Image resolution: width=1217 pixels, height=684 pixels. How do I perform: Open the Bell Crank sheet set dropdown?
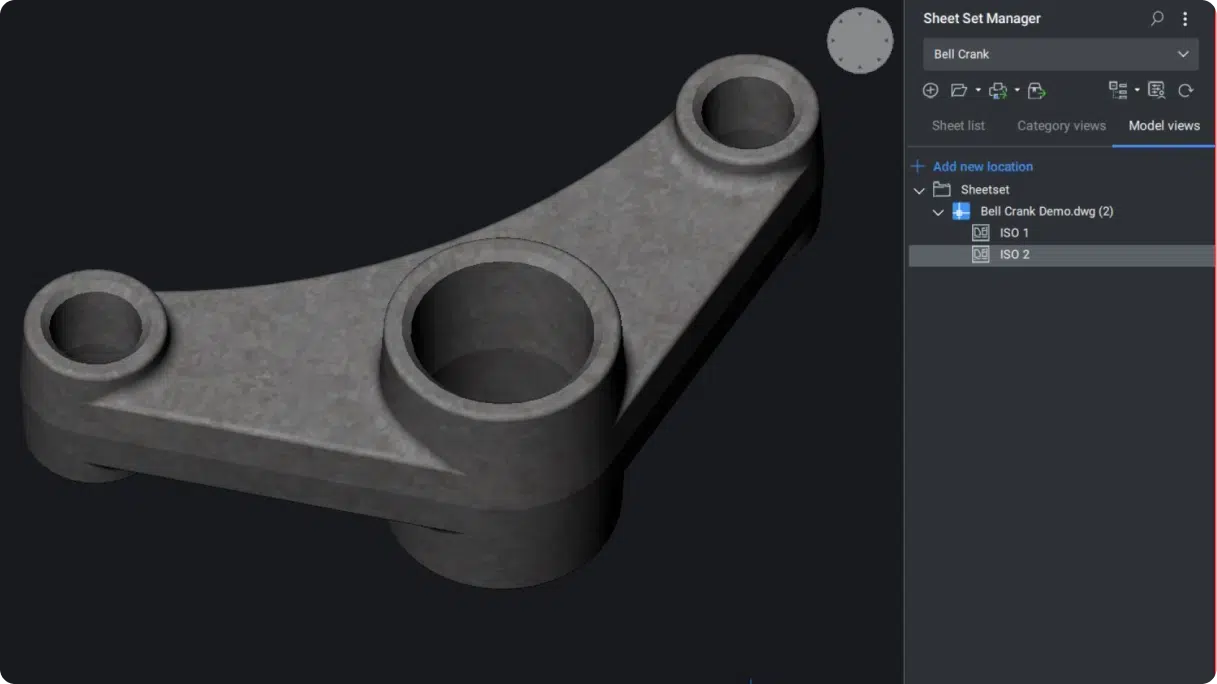click(1060, 54)
